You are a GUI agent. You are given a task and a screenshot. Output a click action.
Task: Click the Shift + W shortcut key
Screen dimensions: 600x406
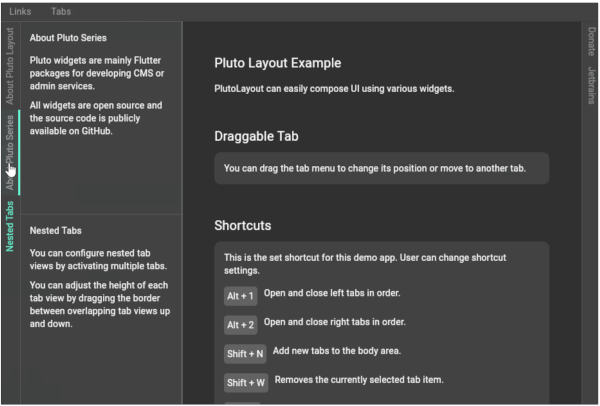click(x=246, y=383)
